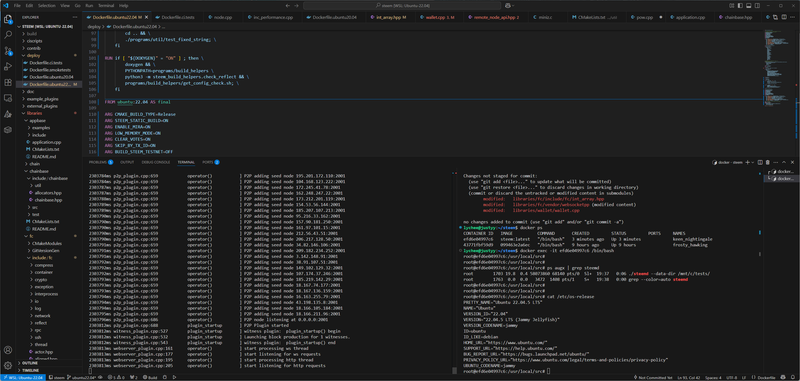Open the Extensions view
The height and width of the screenshot is (381, 800).
(8, 82)
